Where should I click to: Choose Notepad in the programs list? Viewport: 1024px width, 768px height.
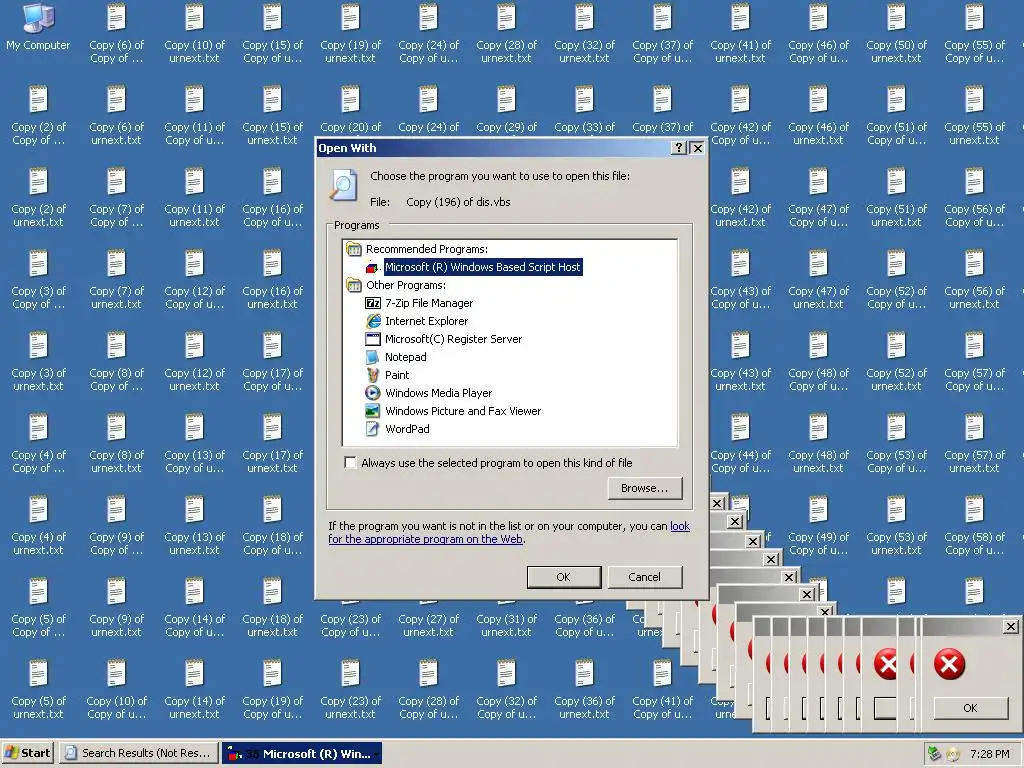tap(396, 357)
